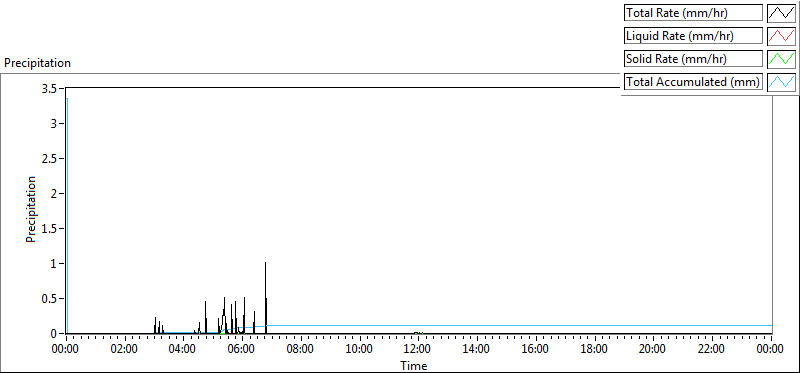Click the Time axis title below the plot
The image size is (800, 373).
[414, 365]
